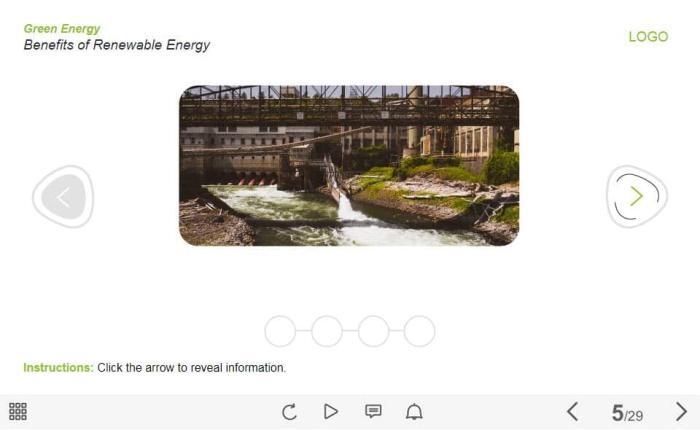The image size is (700, 430).
Task: Click the replay circular arrow icon
Action: (x=289, y=411)
